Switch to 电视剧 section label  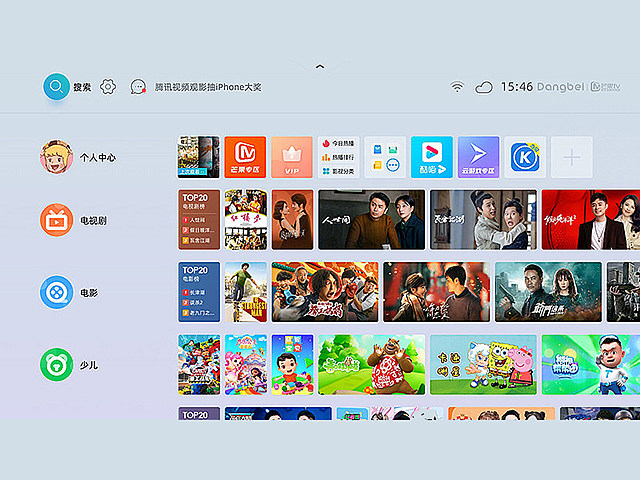(x=93, y=220)
